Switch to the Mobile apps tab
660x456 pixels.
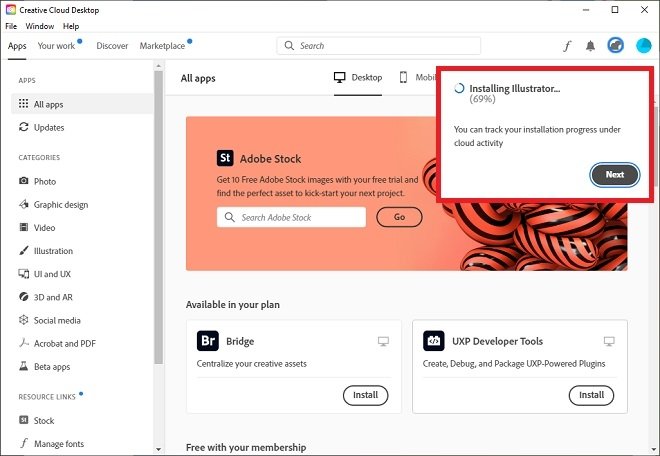[x=417, y=77]
